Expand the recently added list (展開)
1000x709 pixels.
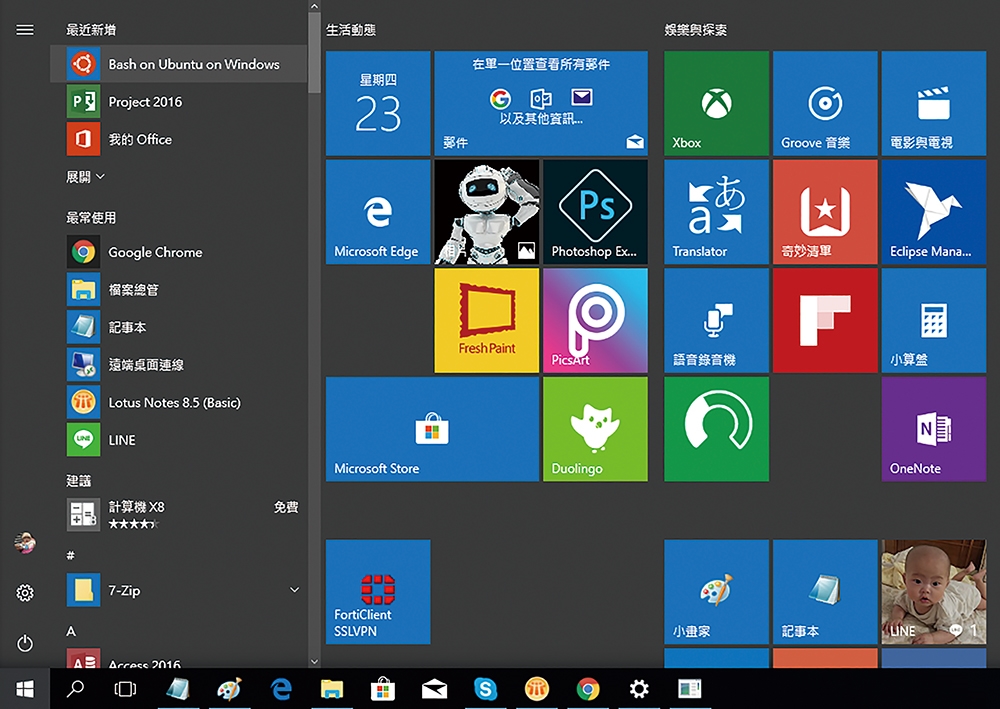[x=85, y=177]
